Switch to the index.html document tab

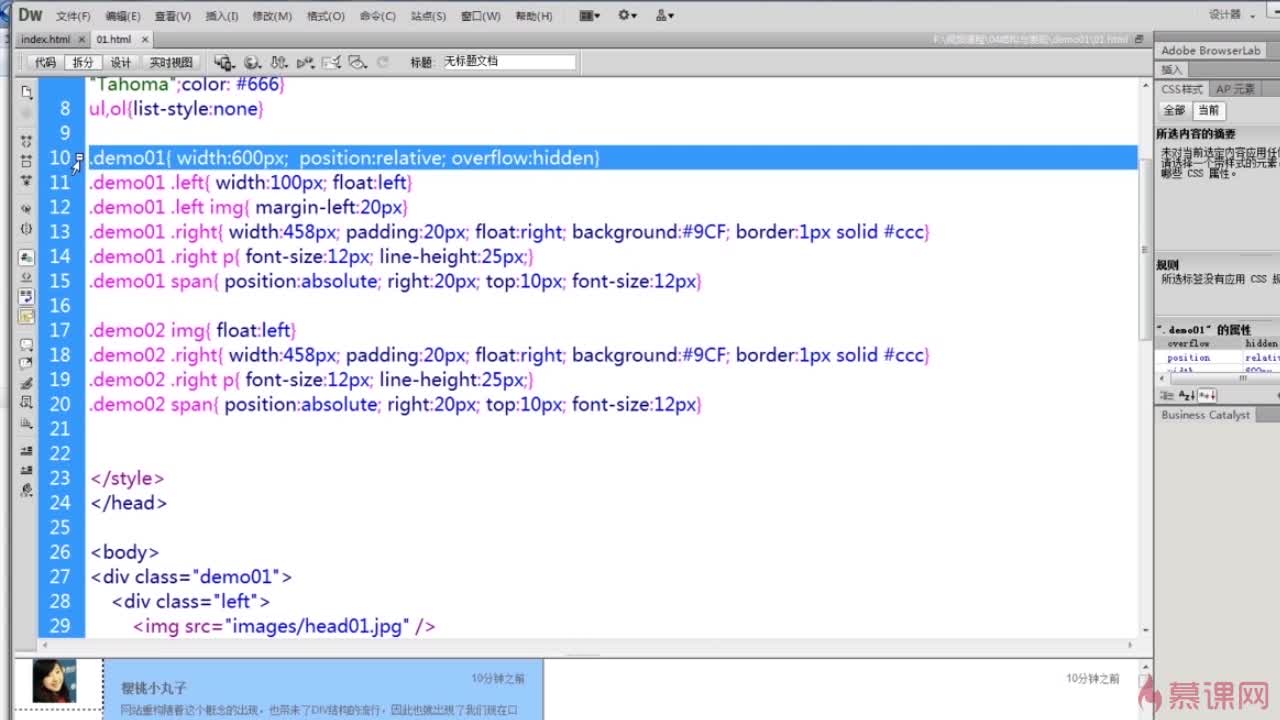[x=45, y=39]
